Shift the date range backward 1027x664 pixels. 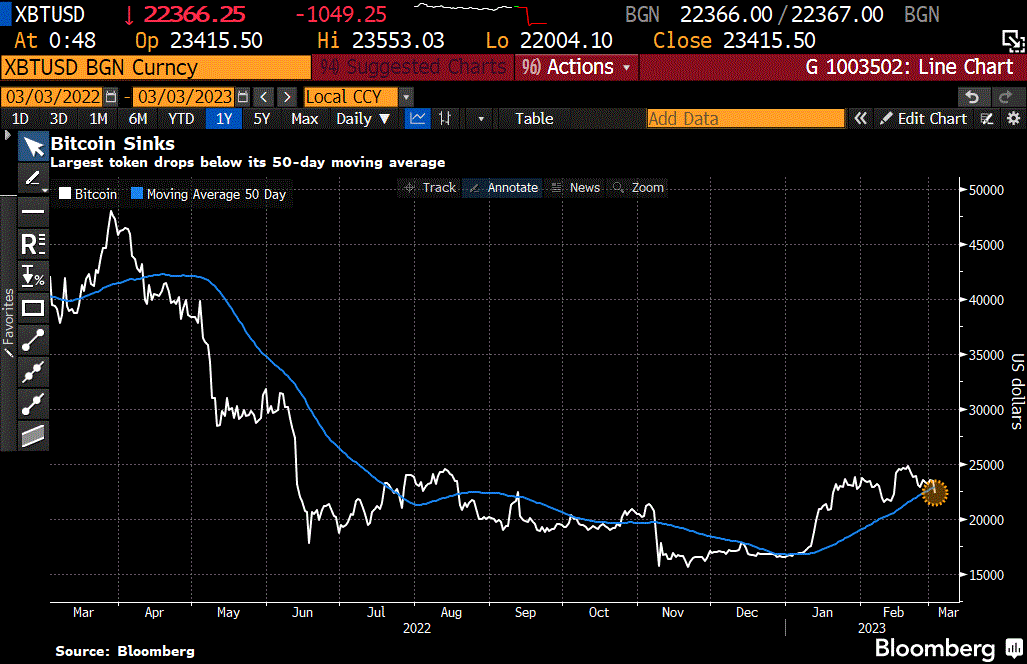(263, 97)
